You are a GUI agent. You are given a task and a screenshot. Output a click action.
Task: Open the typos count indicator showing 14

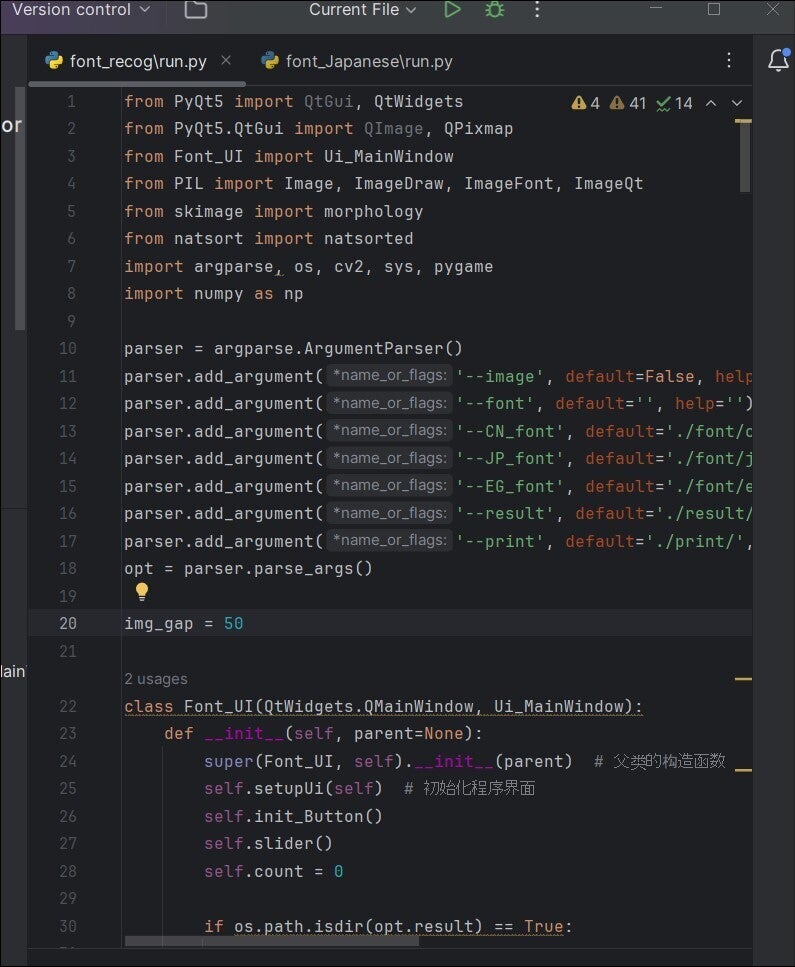[675, 103]
